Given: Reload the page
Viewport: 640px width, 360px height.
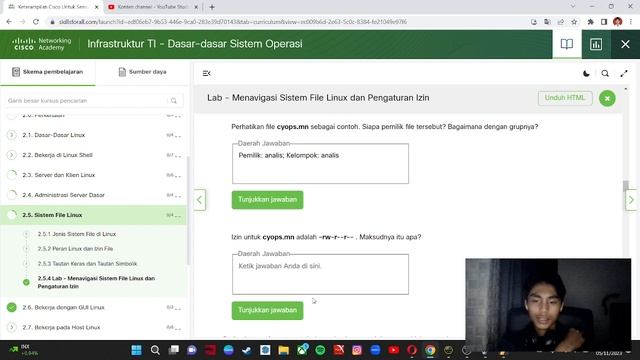Looking at the screenshot, I should [x=36, y=22].
